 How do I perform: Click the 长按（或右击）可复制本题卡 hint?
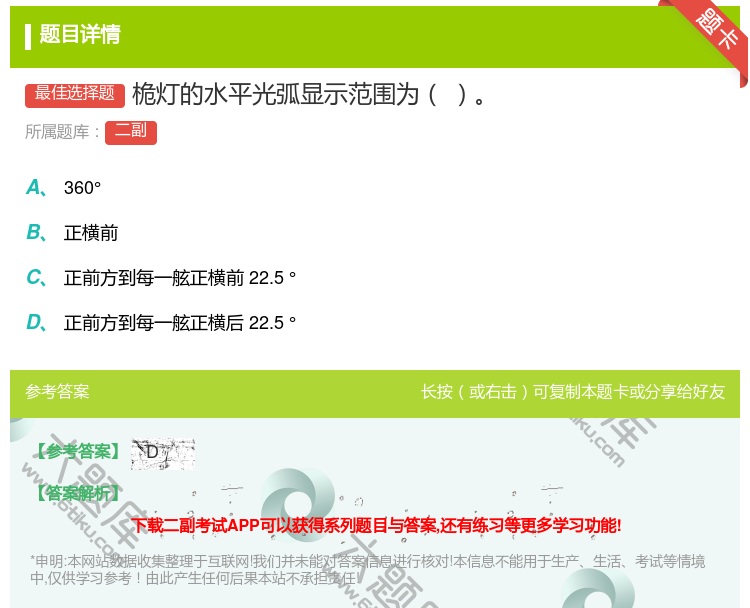(573, 392)
